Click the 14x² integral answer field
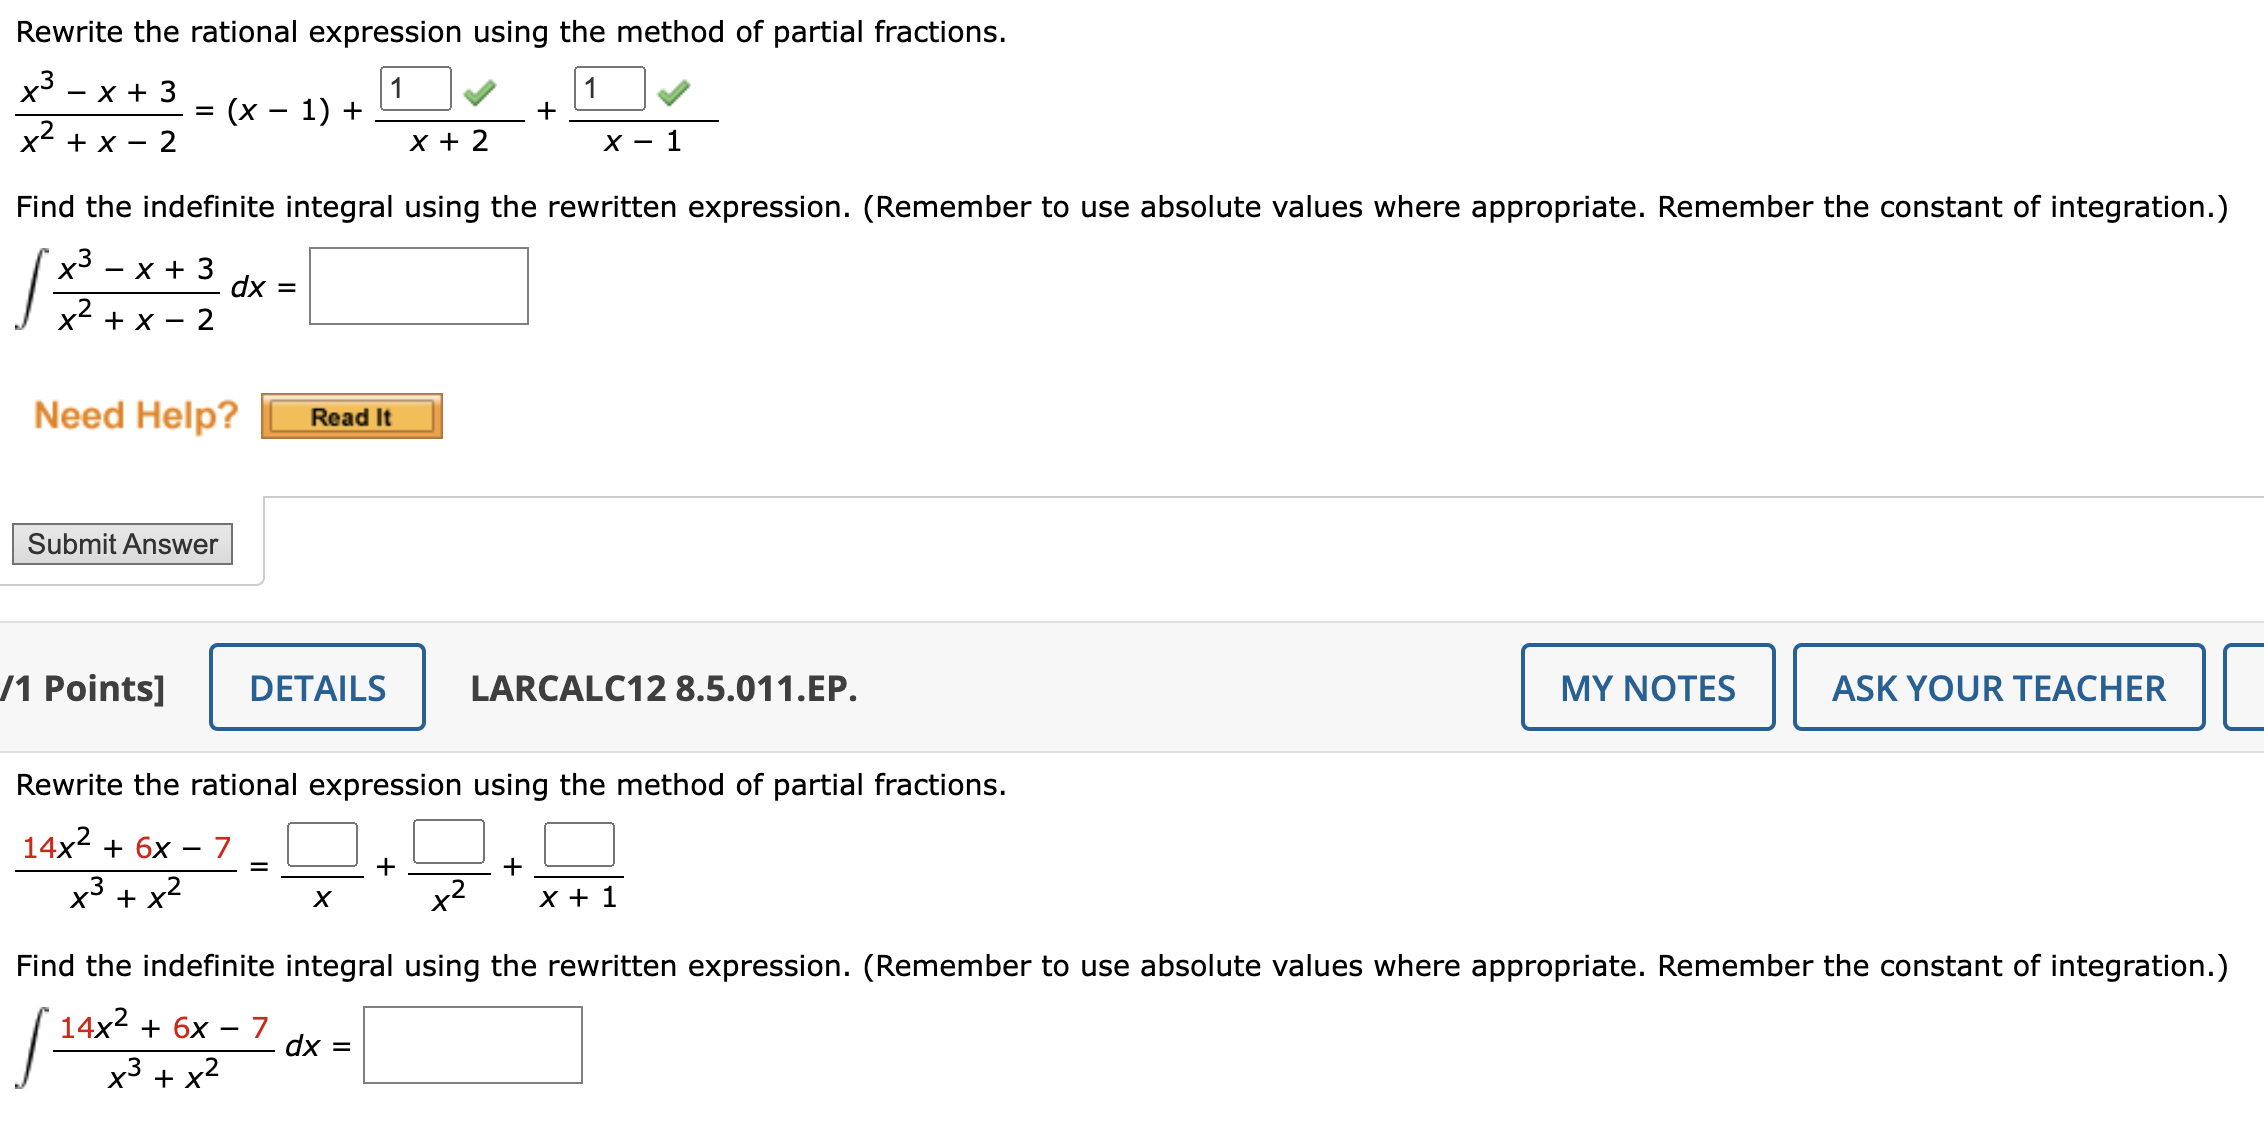The width and height of the screenshot is (2264, 1139). pyautogui.click(x=472, y=1045)
